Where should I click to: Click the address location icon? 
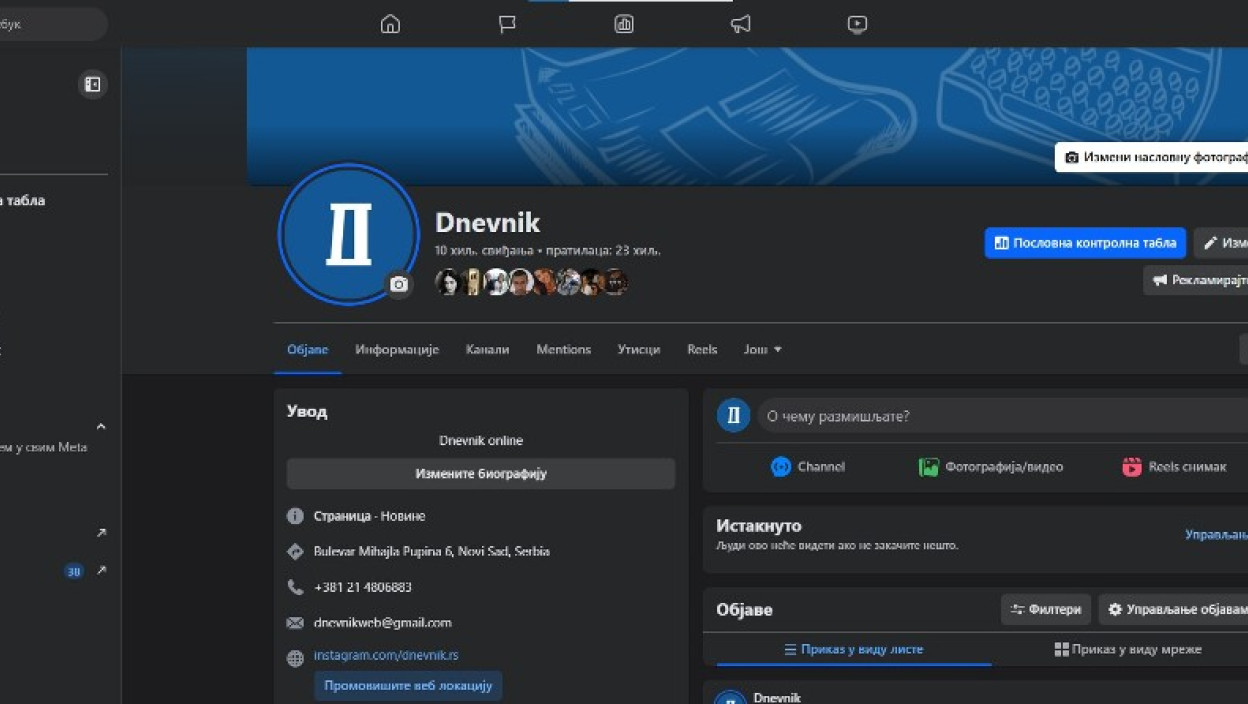(295, 551)
